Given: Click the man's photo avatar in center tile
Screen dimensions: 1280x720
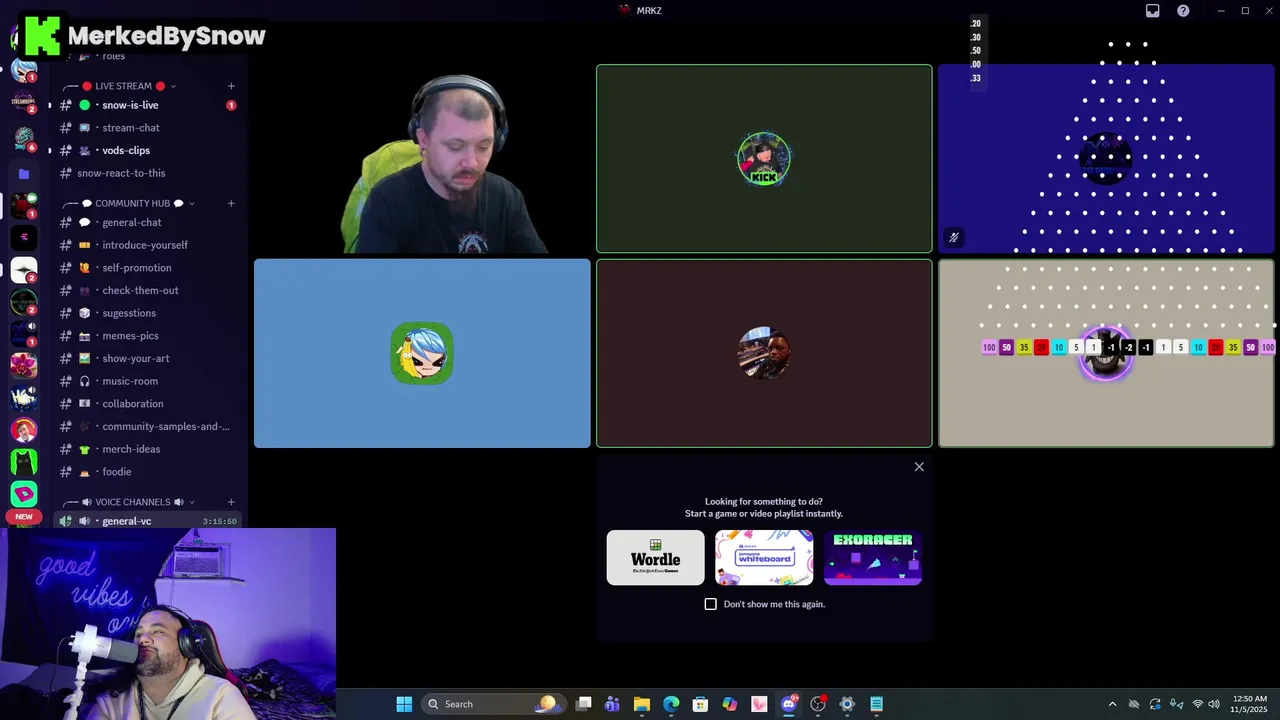Looking at the screenshot, I should pyautogui.click(x=764, y=353).
